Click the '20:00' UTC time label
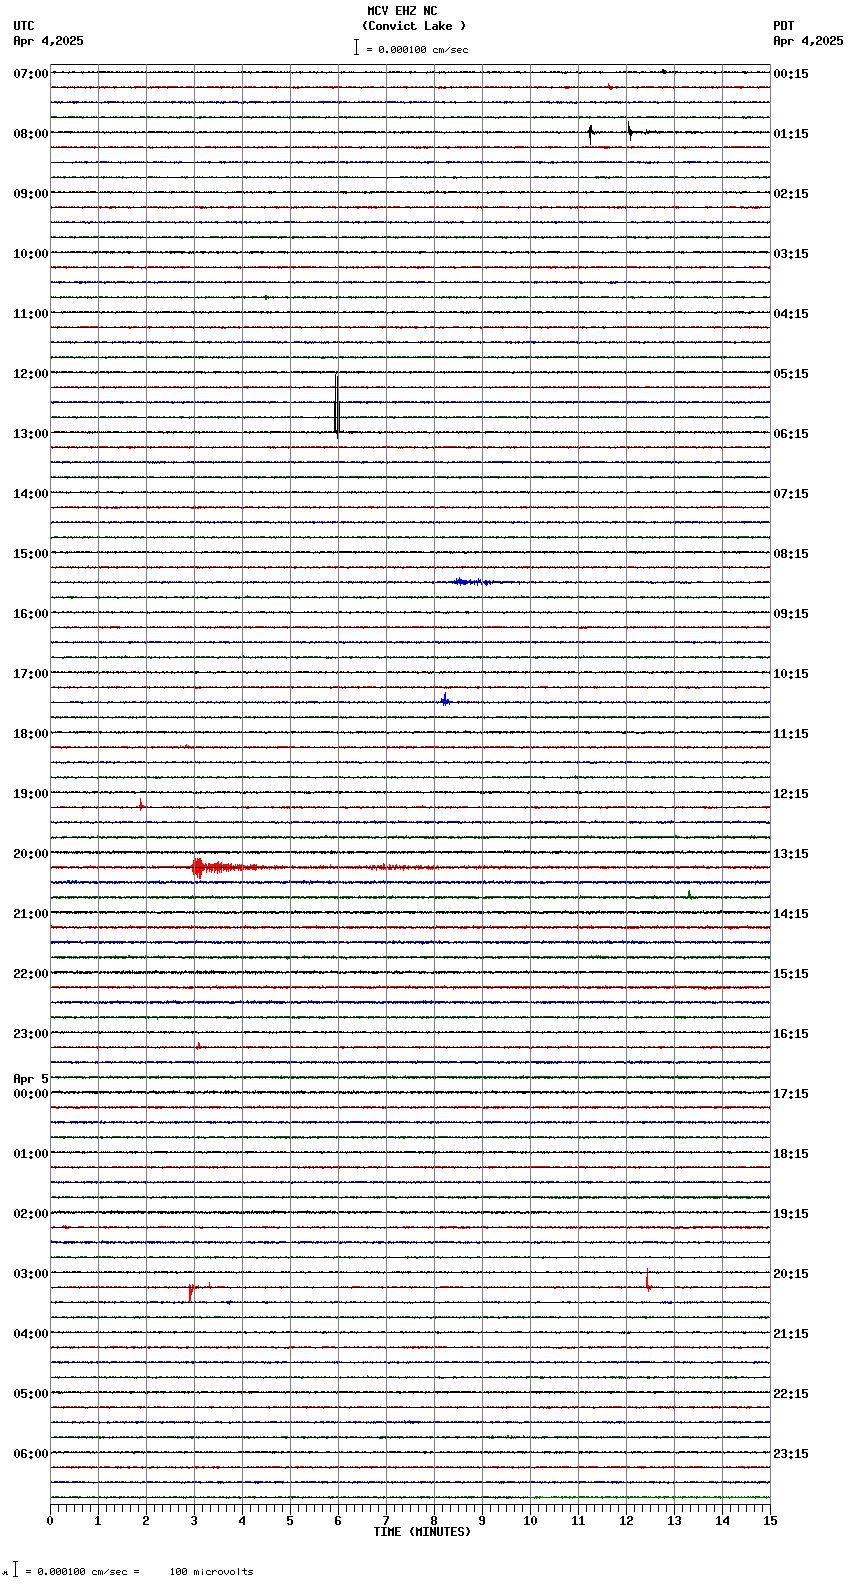 point(31,854)
